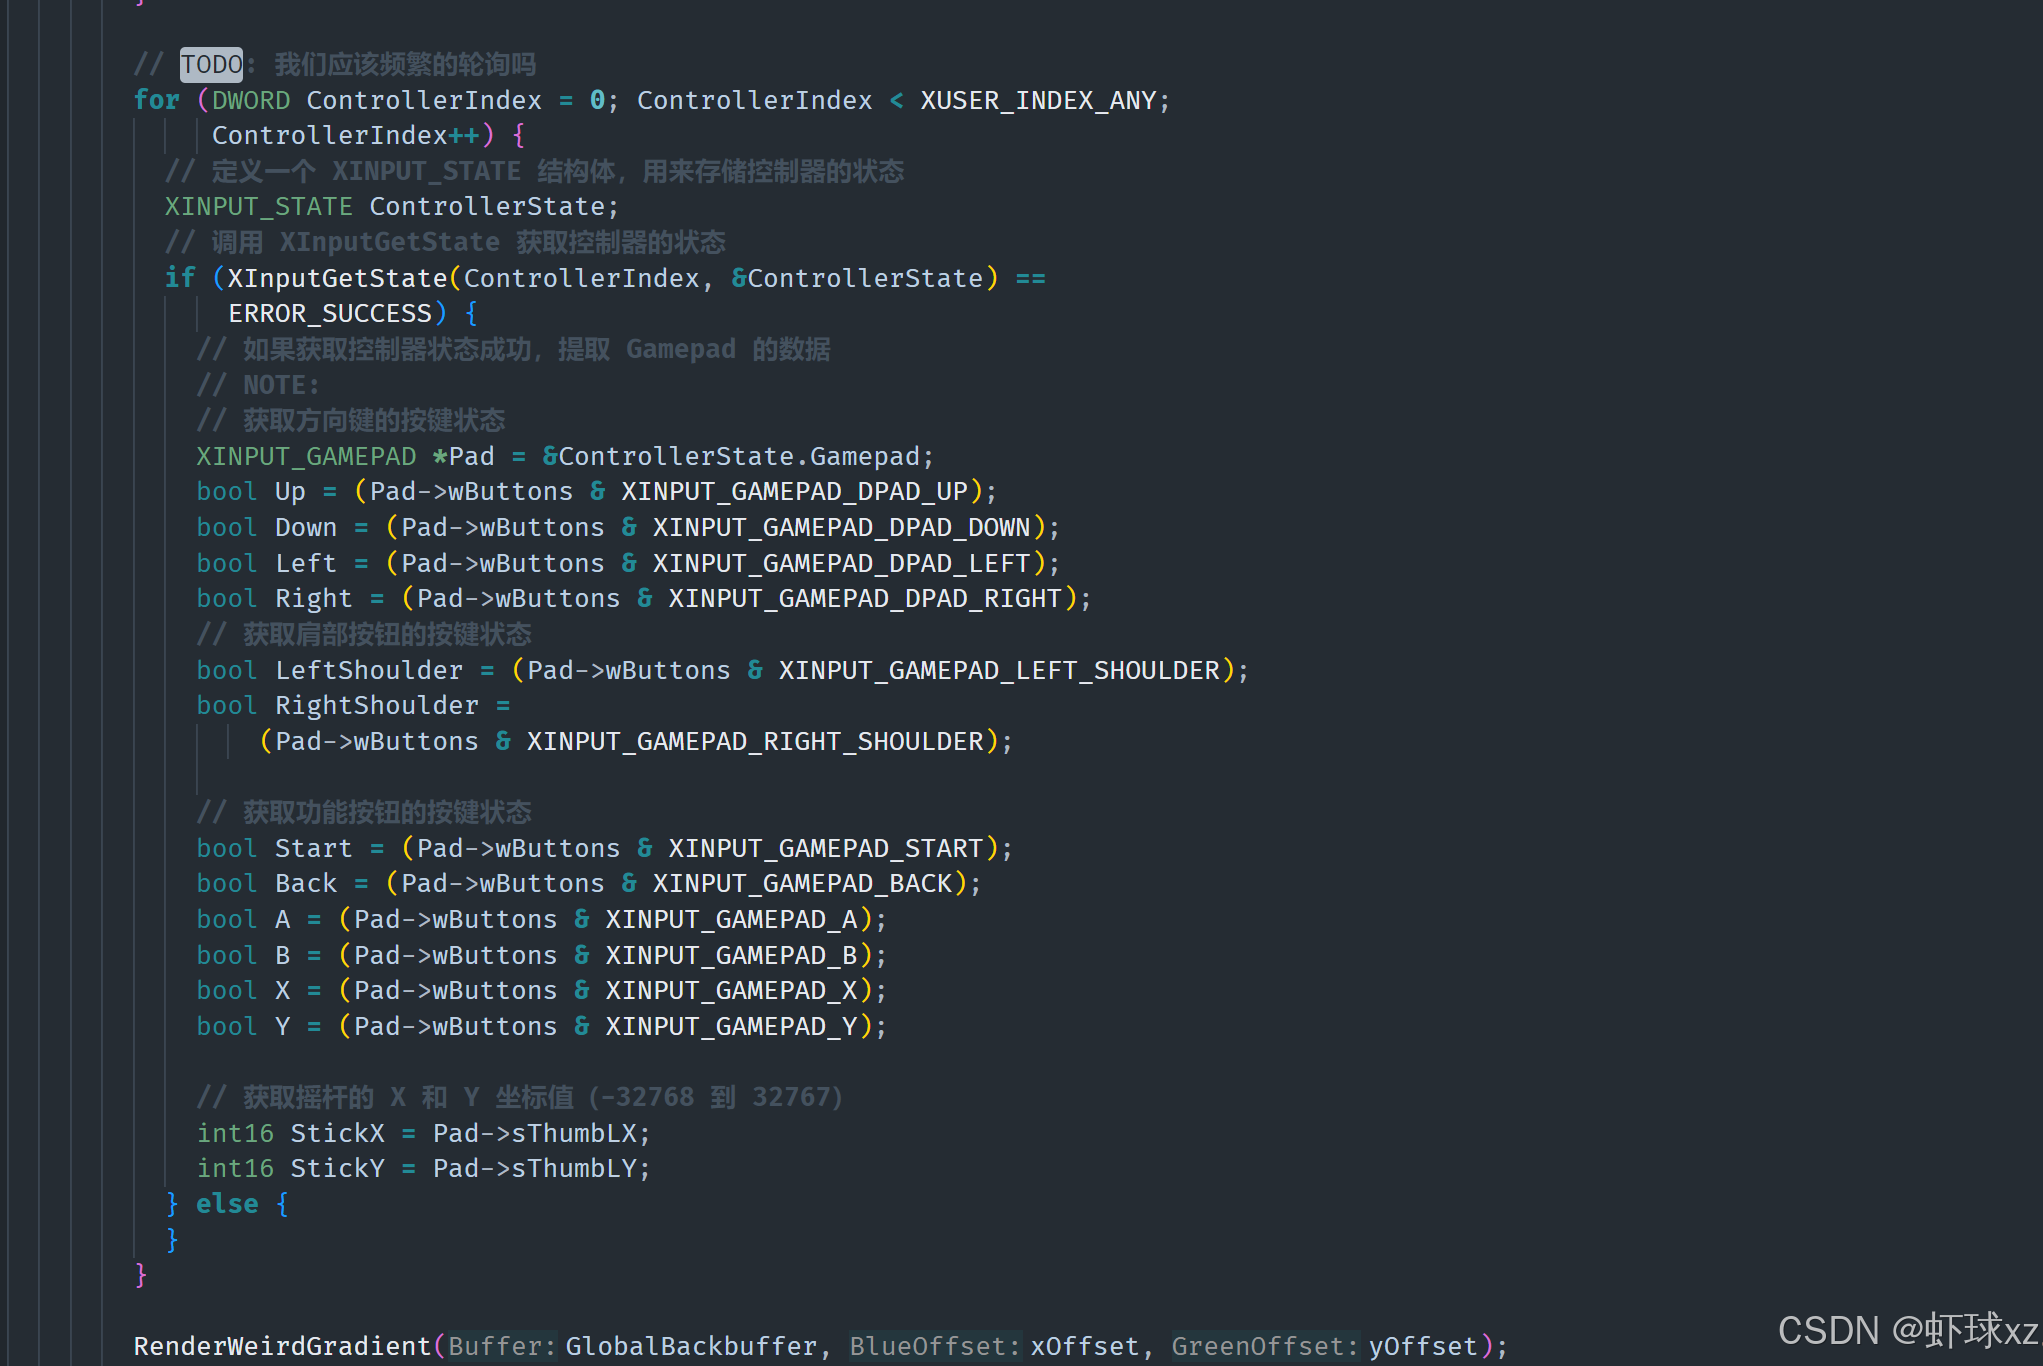2043x1366 pixels.
Task: Click 'StickX' variable name
Action: pos(337,1133)
